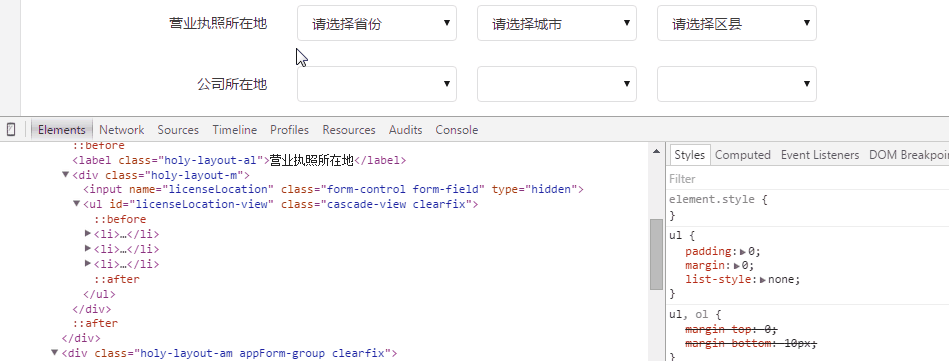Expand the first li node
The image size is (949, 361).
pyautogui.click(x=88, y=233)
